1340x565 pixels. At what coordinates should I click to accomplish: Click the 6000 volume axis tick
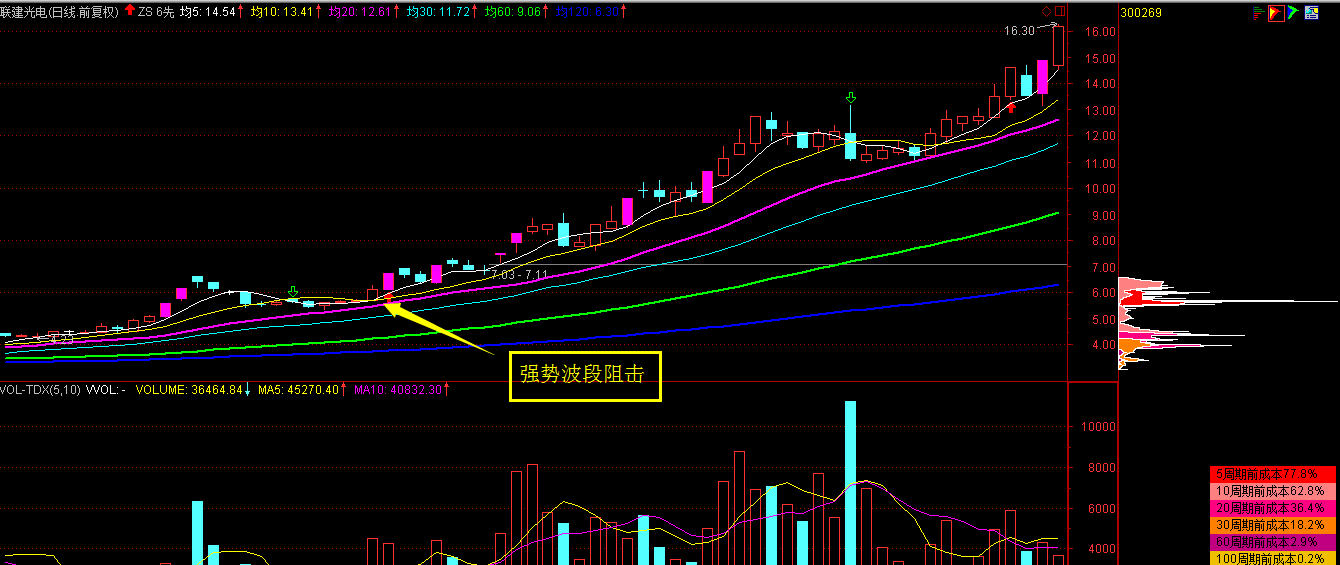click(x=1104, y=508)
